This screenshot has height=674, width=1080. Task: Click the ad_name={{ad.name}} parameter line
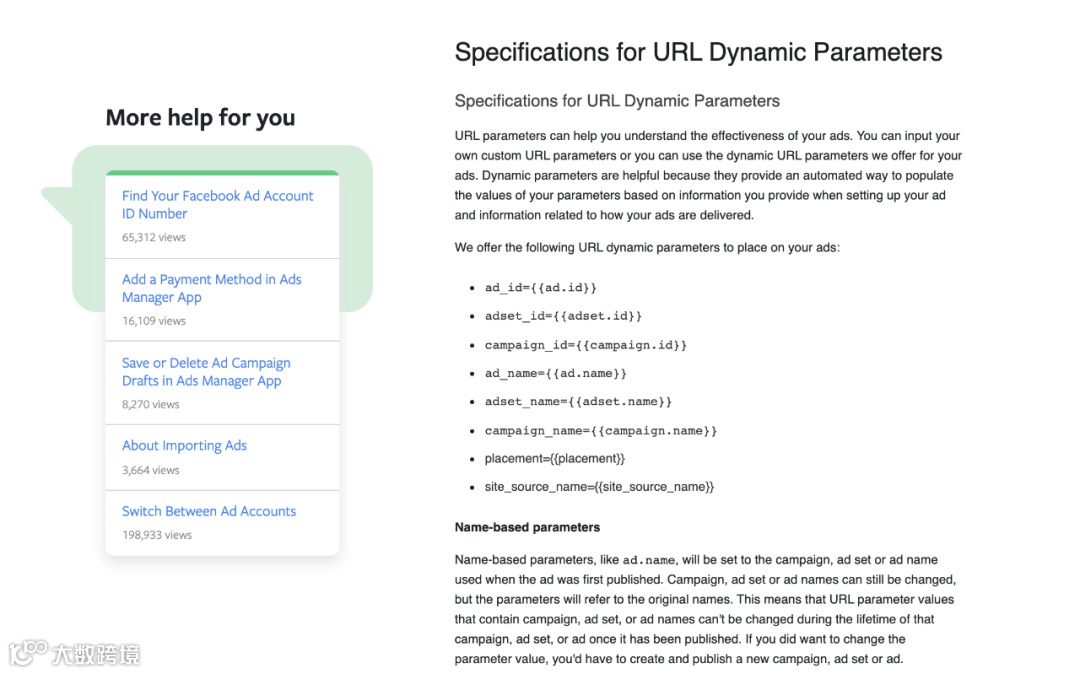[x=555, y=373]
